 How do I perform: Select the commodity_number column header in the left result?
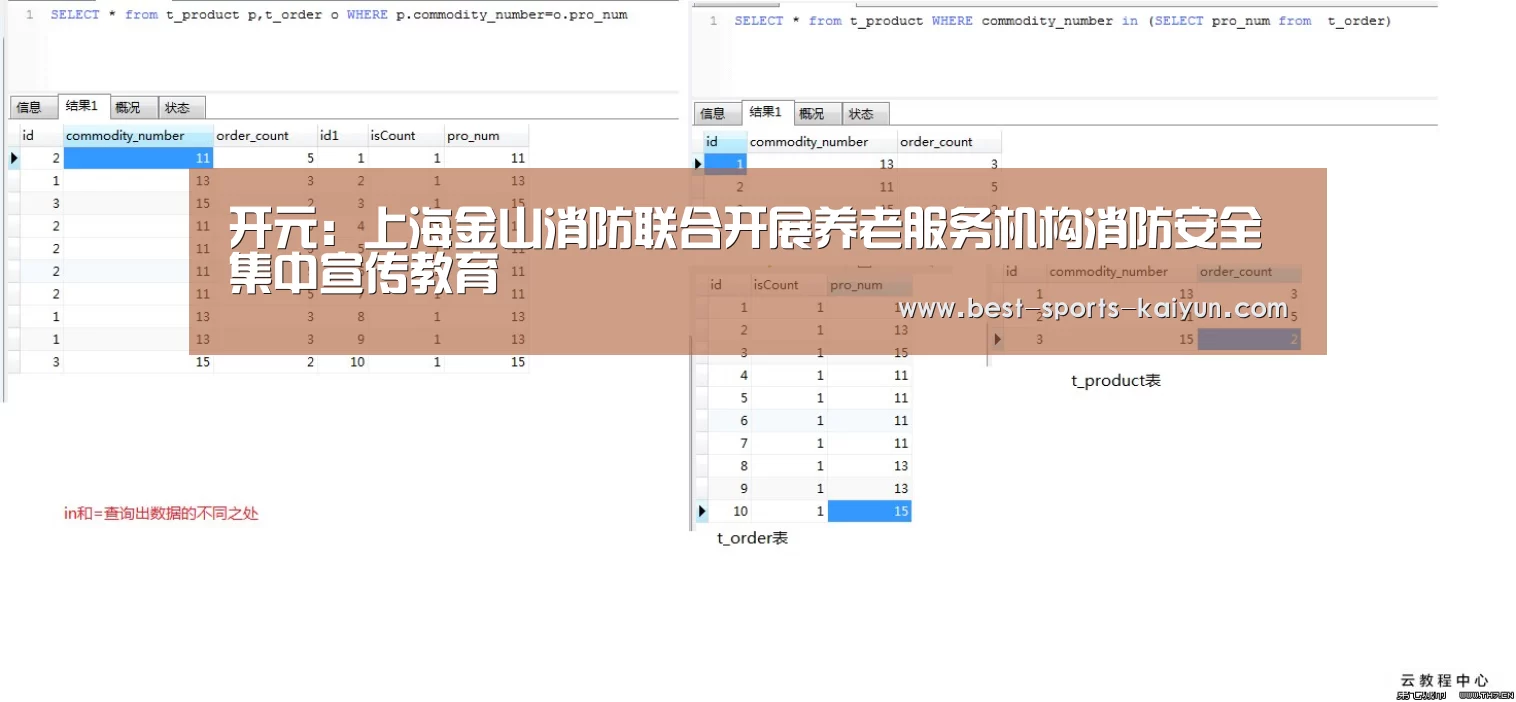point(138,136)
